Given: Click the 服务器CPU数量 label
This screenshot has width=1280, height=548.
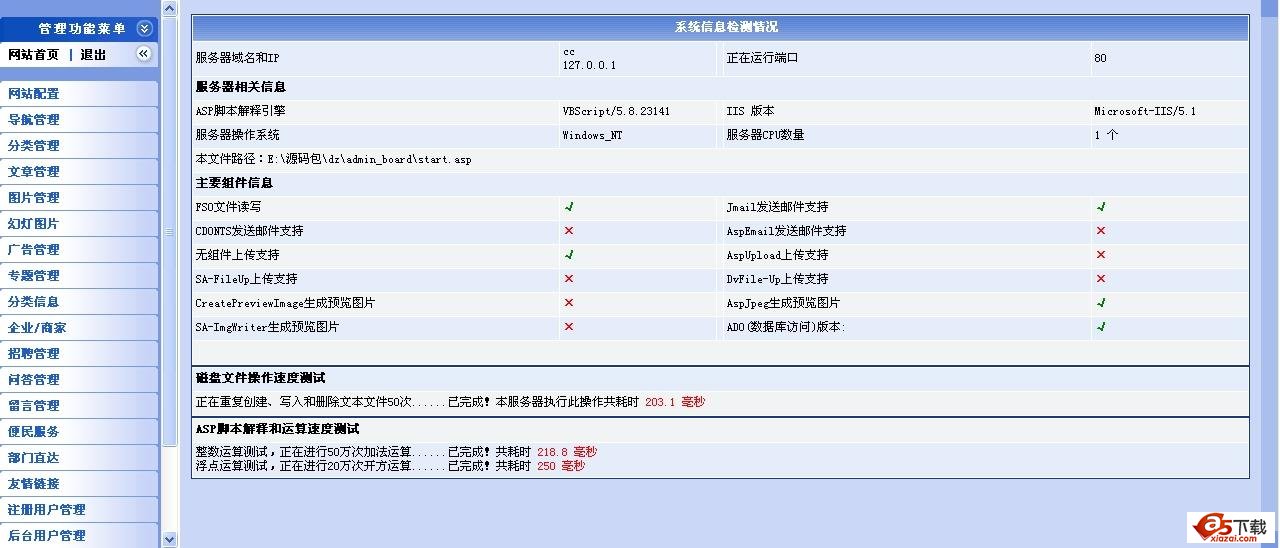Looking at the screenshot, I should 765,135.
